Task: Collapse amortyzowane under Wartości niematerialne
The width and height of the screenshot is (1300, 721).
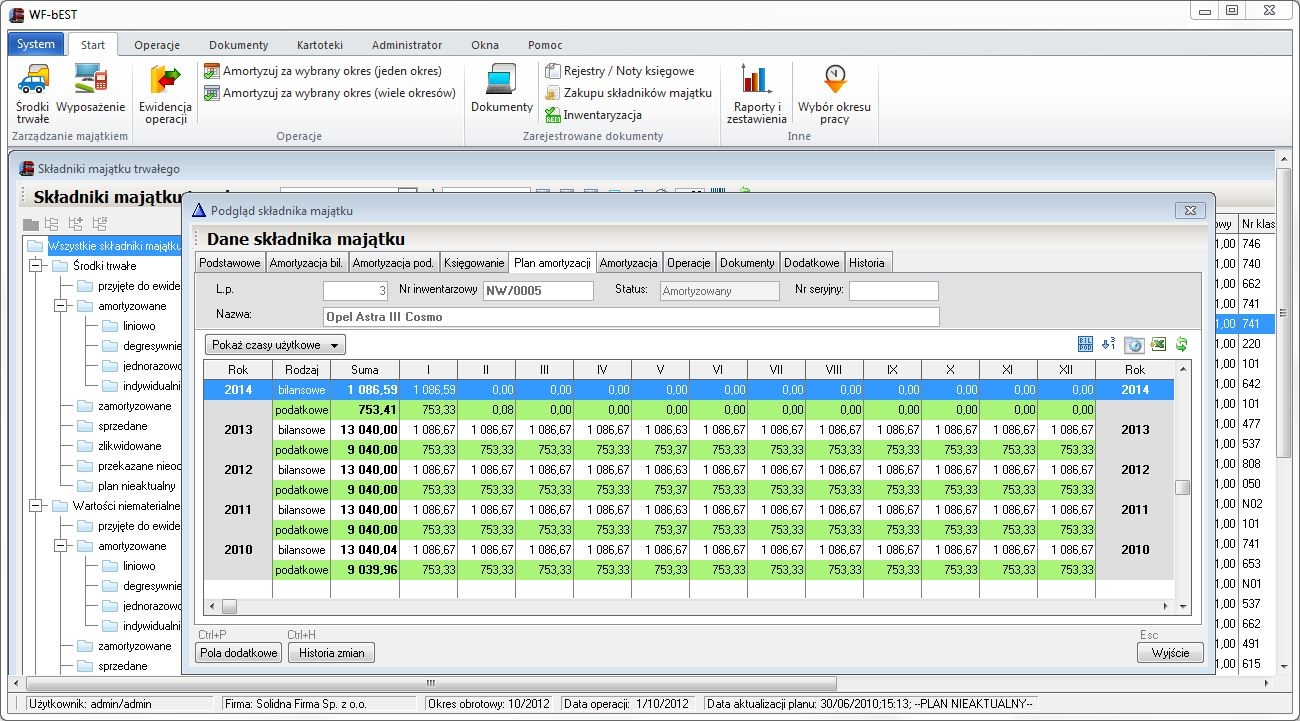Action: [x=62, y=546]
